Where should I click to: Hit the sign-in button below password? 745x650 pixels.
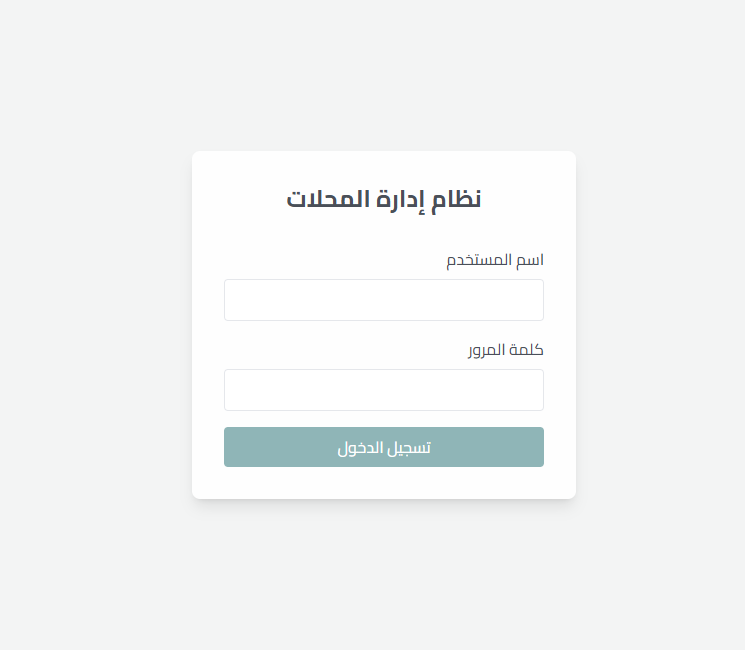383,447
